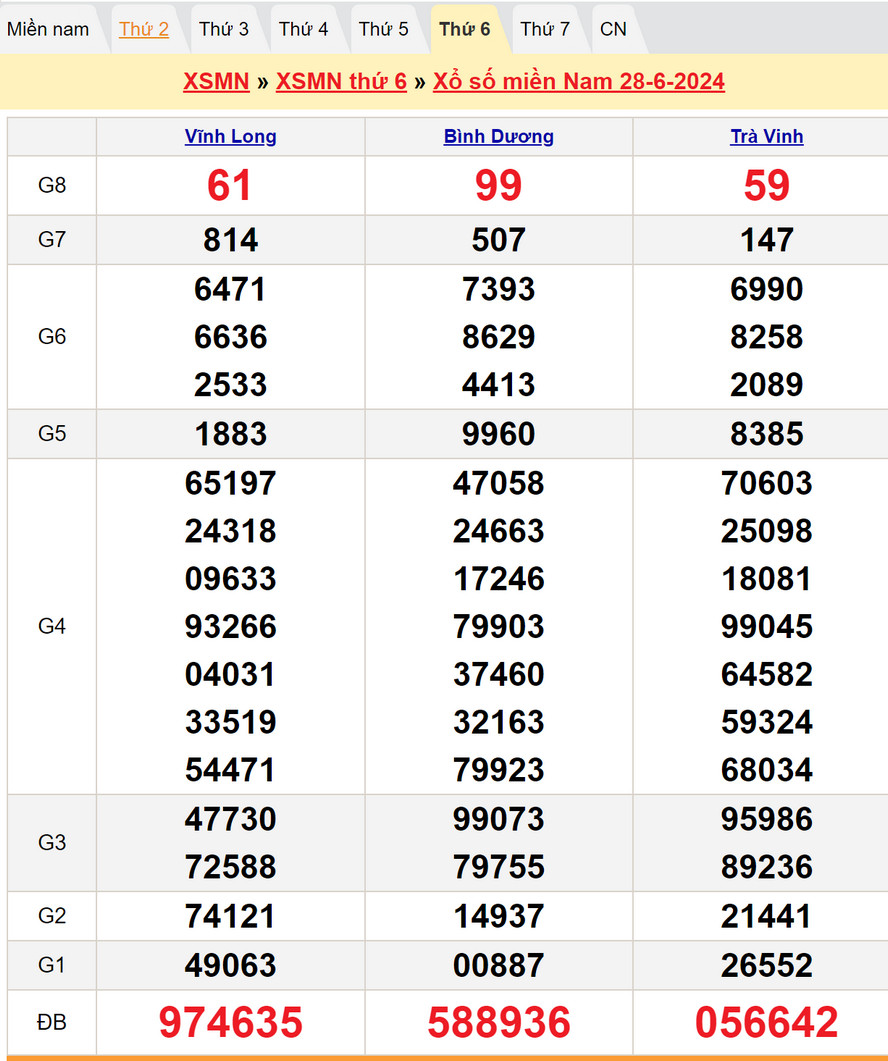This screenshot has width=888, height=1061.
Task: Click the XSMN breadcrumb link
Action: [216, 81]
